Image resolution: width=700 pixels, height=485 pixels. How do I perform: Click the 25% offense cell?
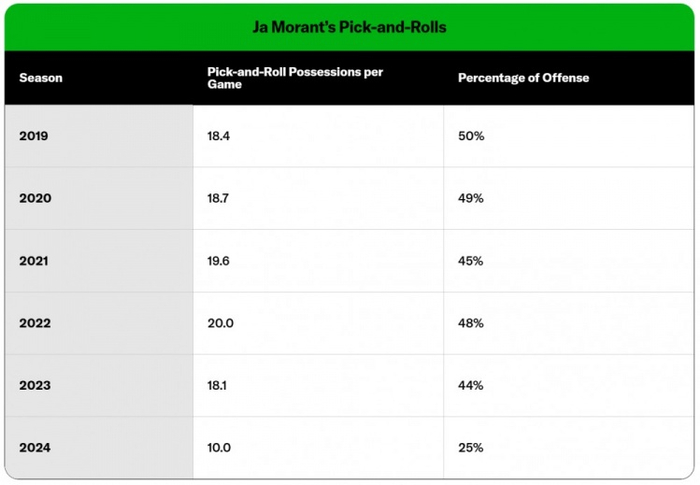[x=471, y=447]
